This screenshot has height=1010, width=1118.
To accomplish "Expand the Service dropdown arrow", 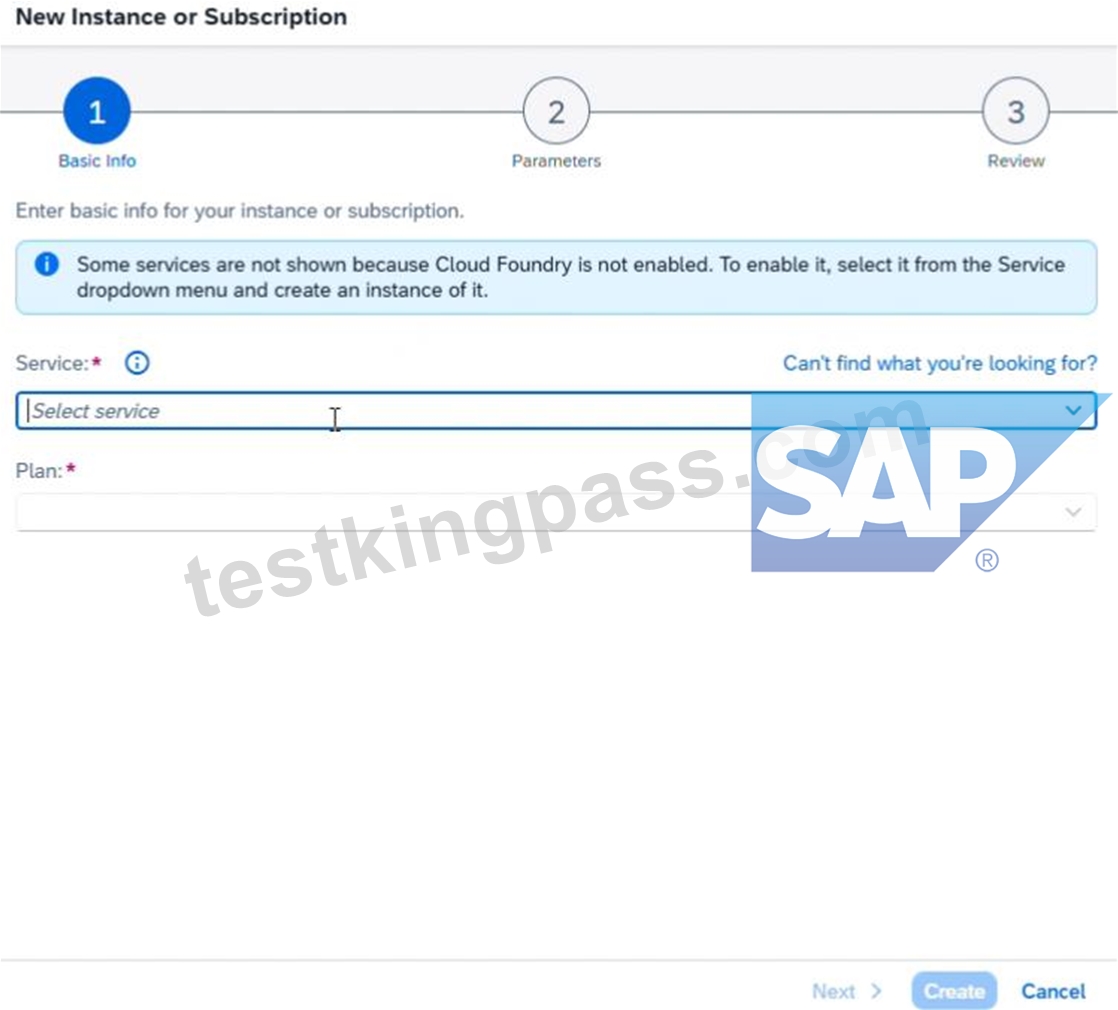I will (1073, 411).
